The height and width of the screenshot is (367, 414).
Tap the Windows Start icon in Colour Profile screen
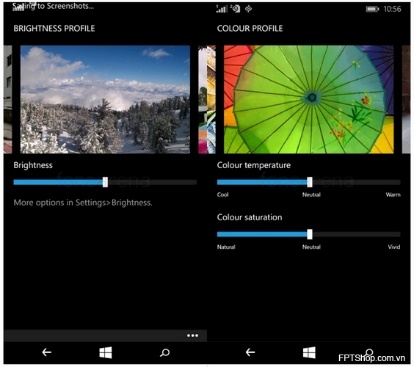pos(309,352)
